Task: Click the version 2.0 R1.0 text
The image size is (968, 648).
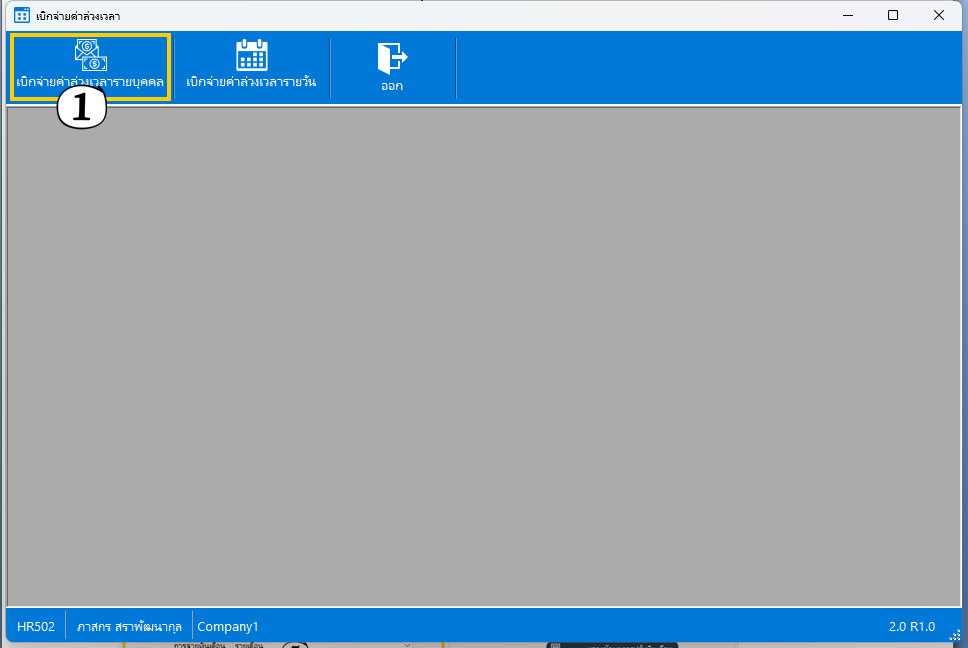Action: pyautogui.click(x=911, y=627)
